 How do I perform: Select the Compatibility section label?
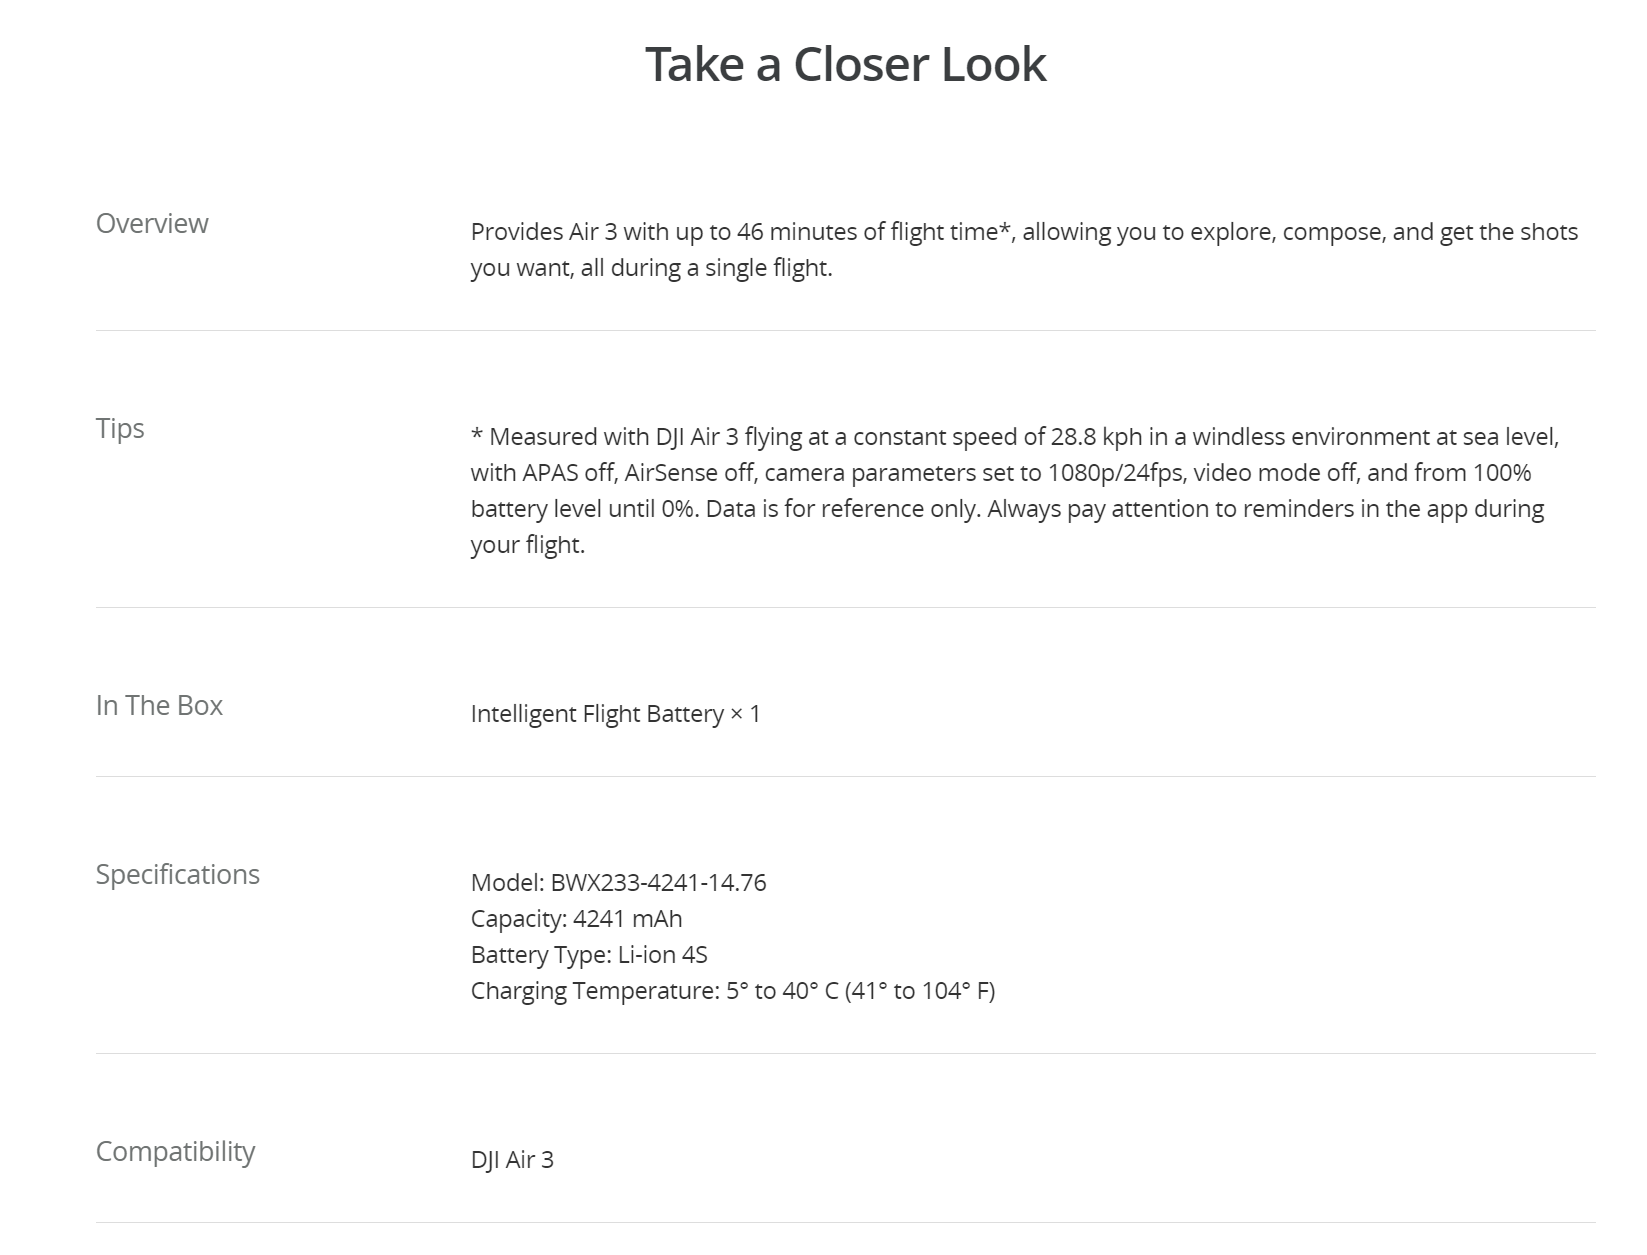tap(176, 1152)
